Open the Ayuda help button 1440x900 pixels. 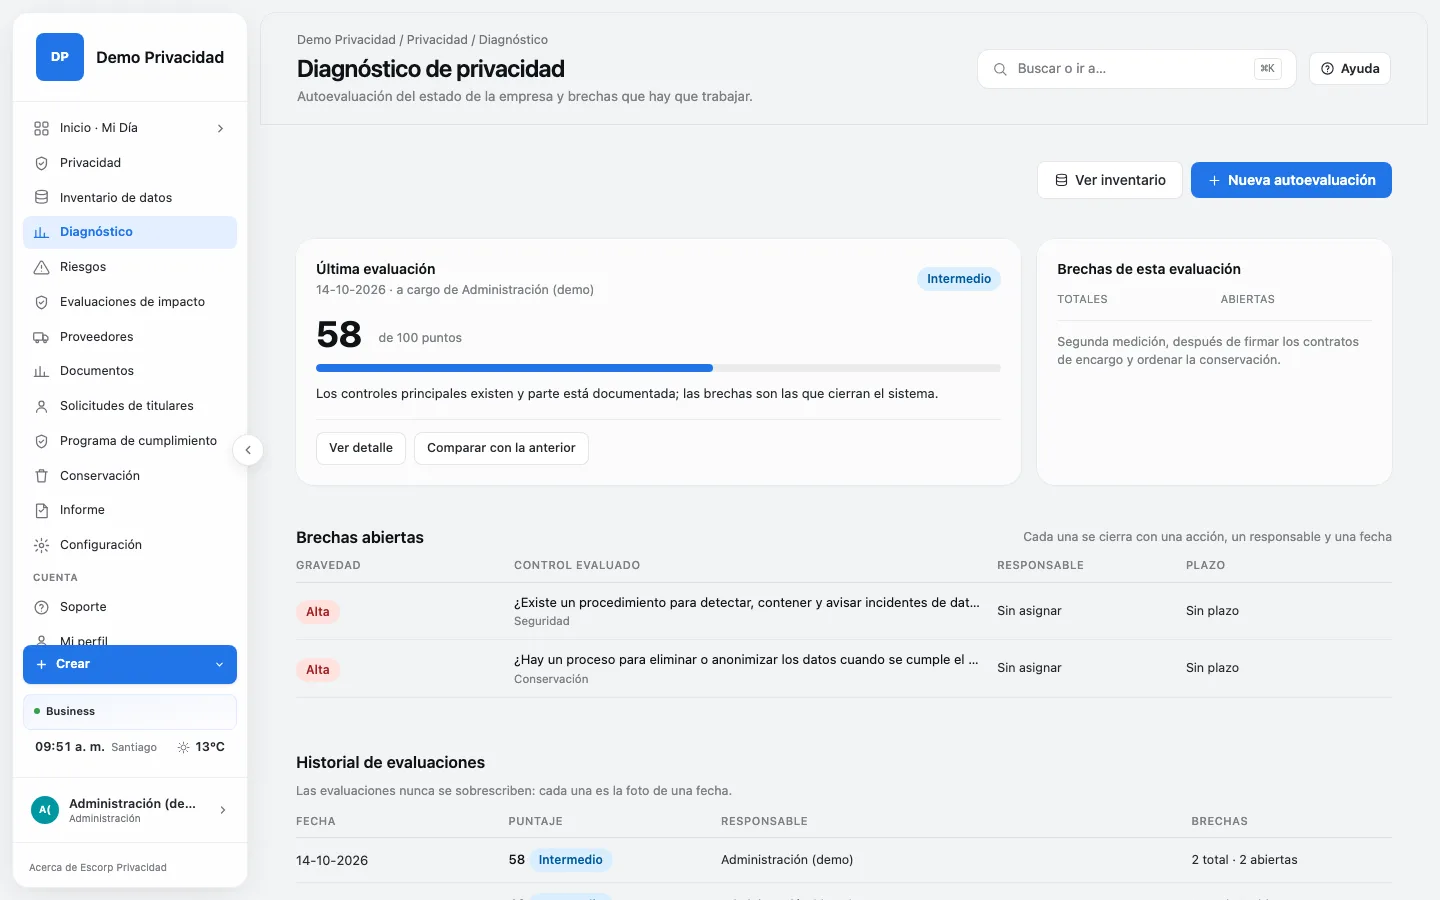[1350, 69]
